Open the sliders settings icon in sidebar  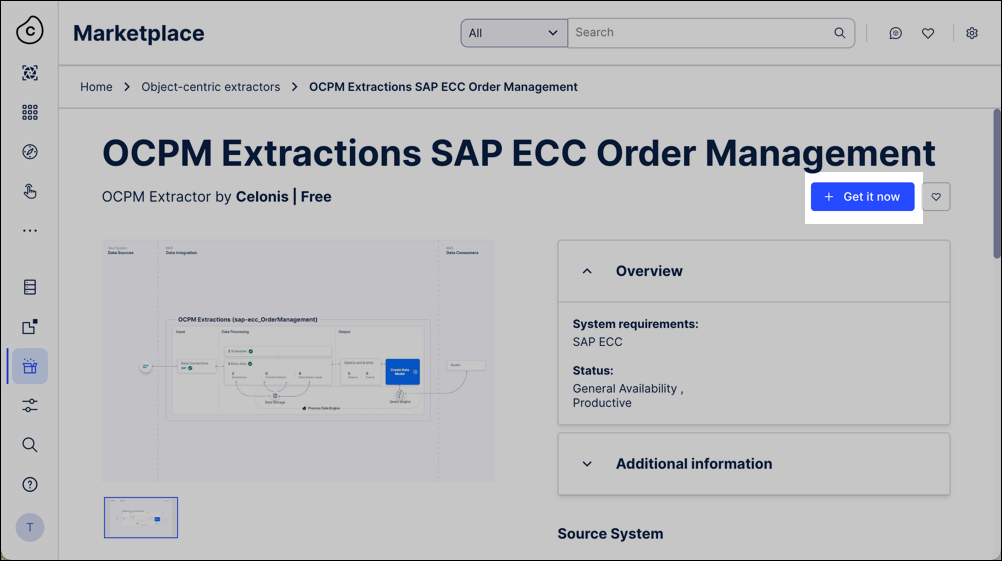click(x=30, y=405)
